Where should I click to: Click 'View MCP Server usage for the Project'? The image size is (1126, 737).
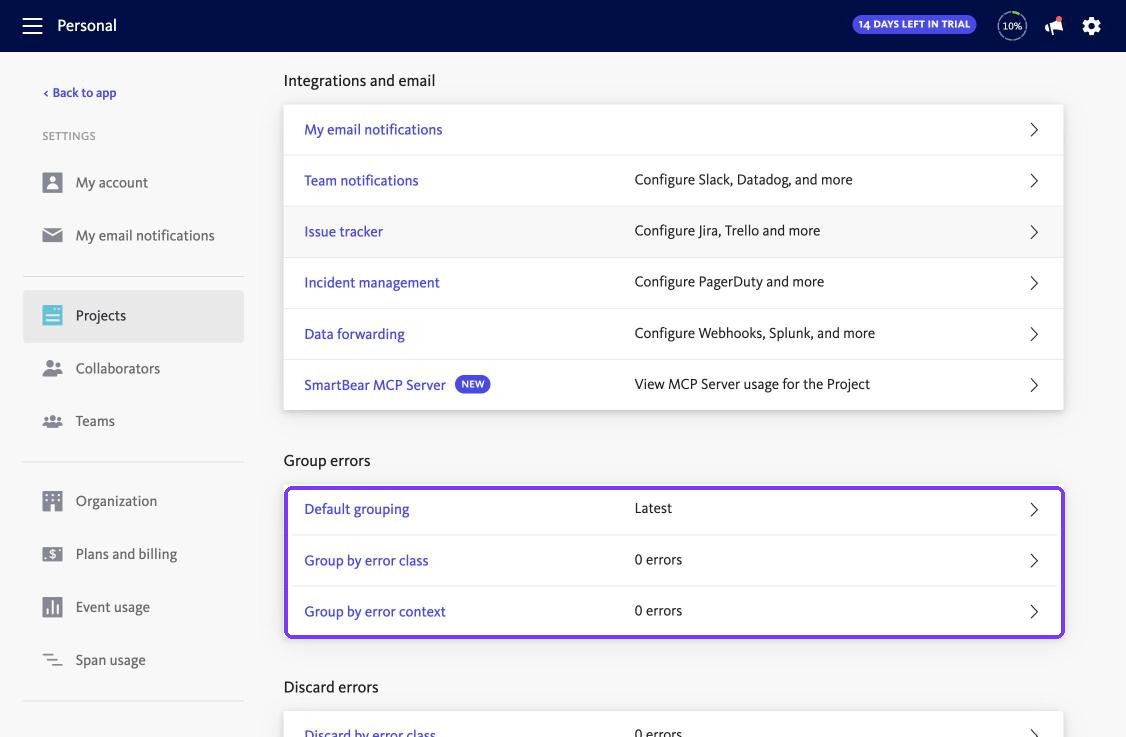pos(752,384)
